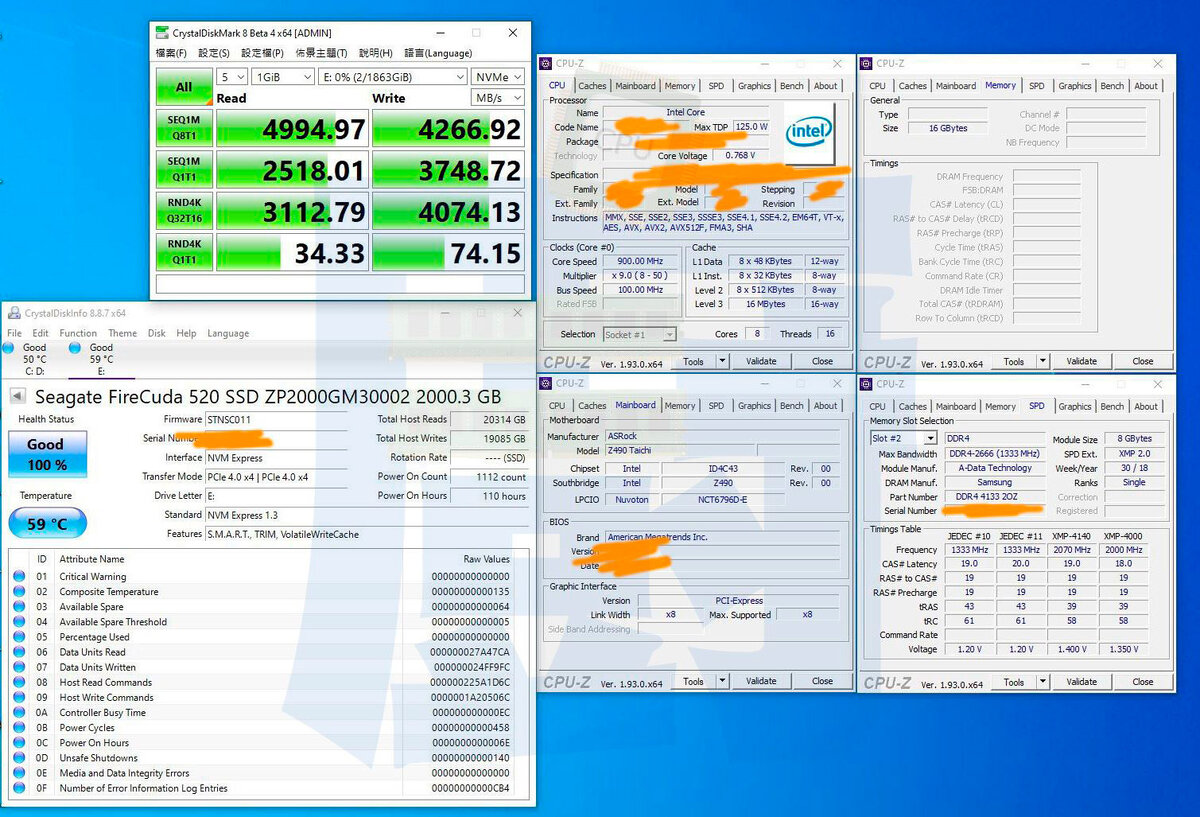The height and width of the screenshot is (817, 1200).
Task: Click the CPU-Z icon in the Memory window title bar
Action: coord(868,63)
